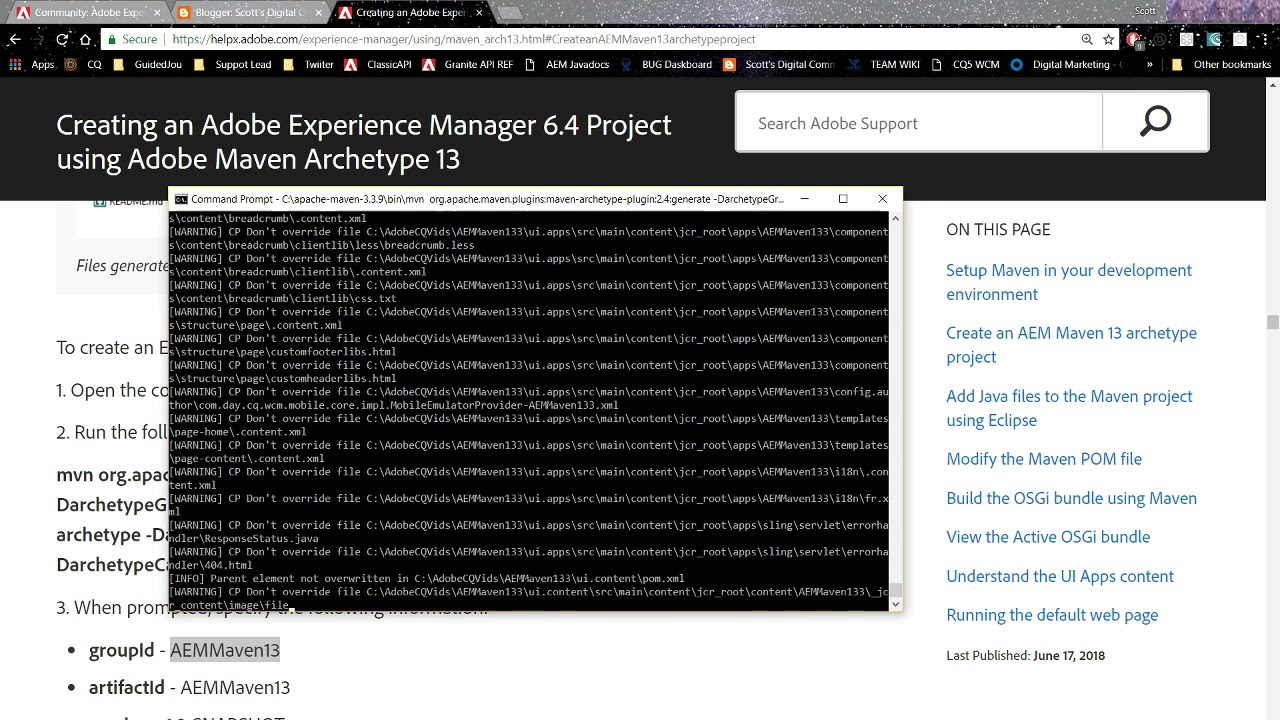Minimize the Command Prompt window

tap(805, 199)
